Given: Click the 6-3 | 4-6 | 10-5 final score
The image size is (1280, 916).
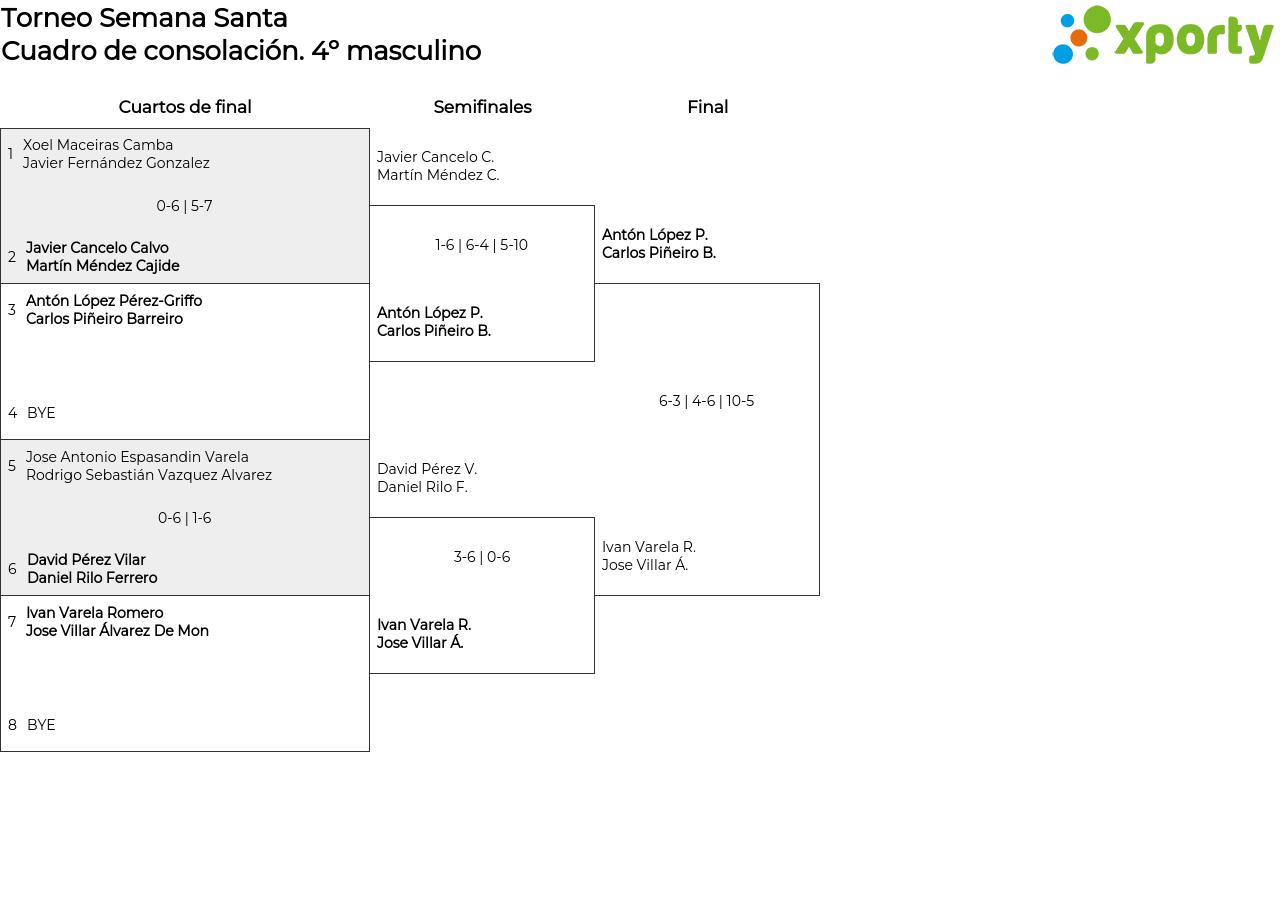Looking at the screenshot, I should (706, 401).
